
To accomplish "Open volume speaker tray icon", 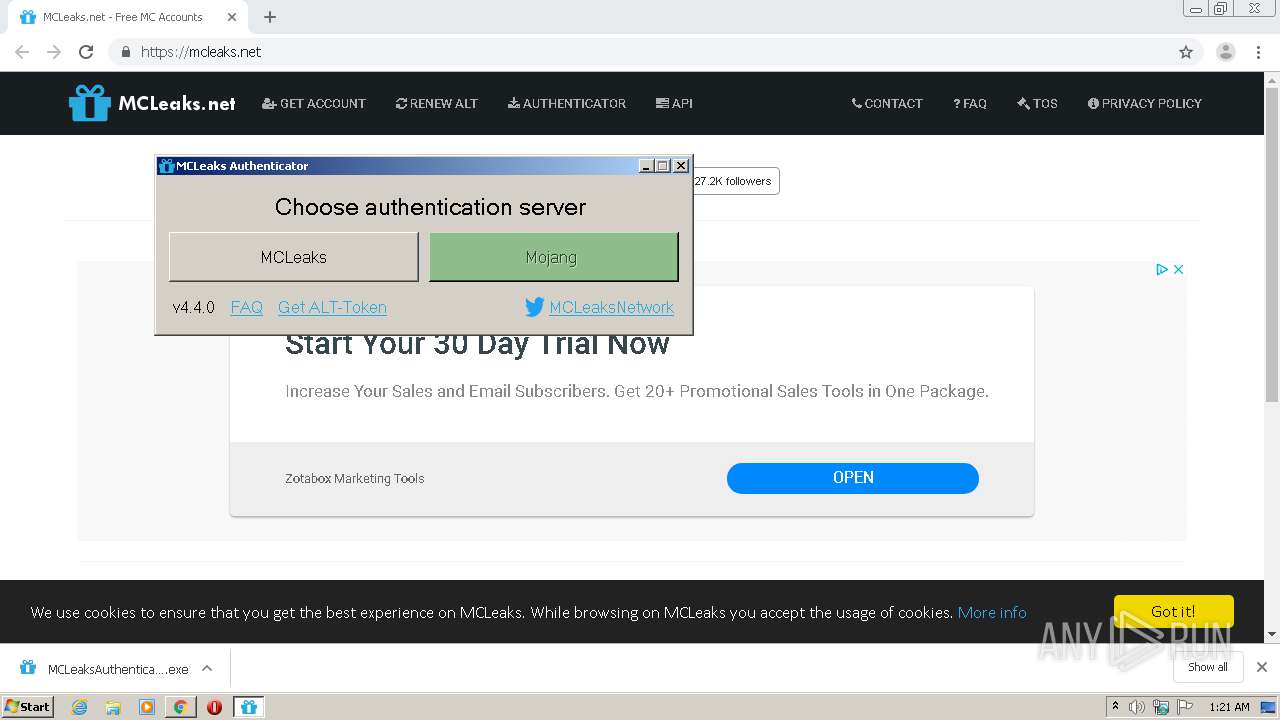I will (x=1137, y=707).
